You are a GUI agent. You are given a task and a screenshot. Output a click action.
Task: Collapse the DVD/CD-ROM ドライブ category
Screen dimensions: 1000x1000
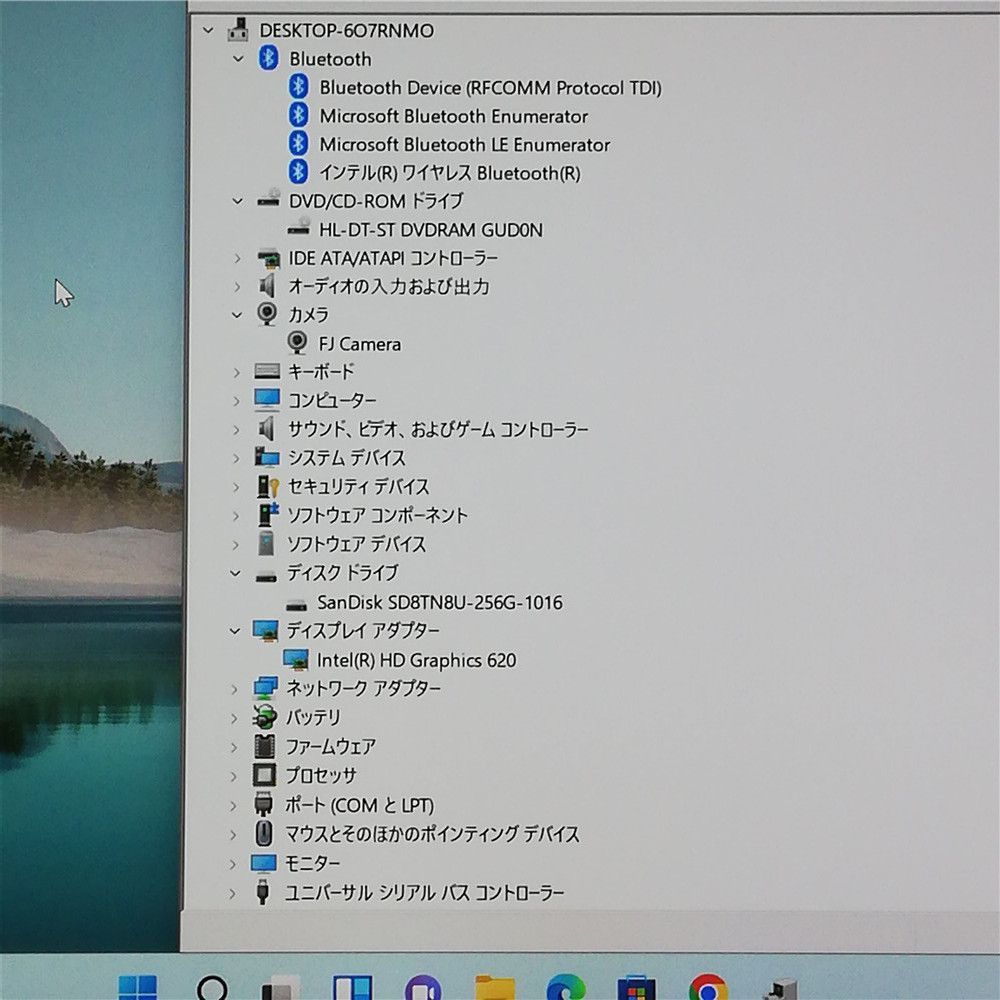(237, 201)
